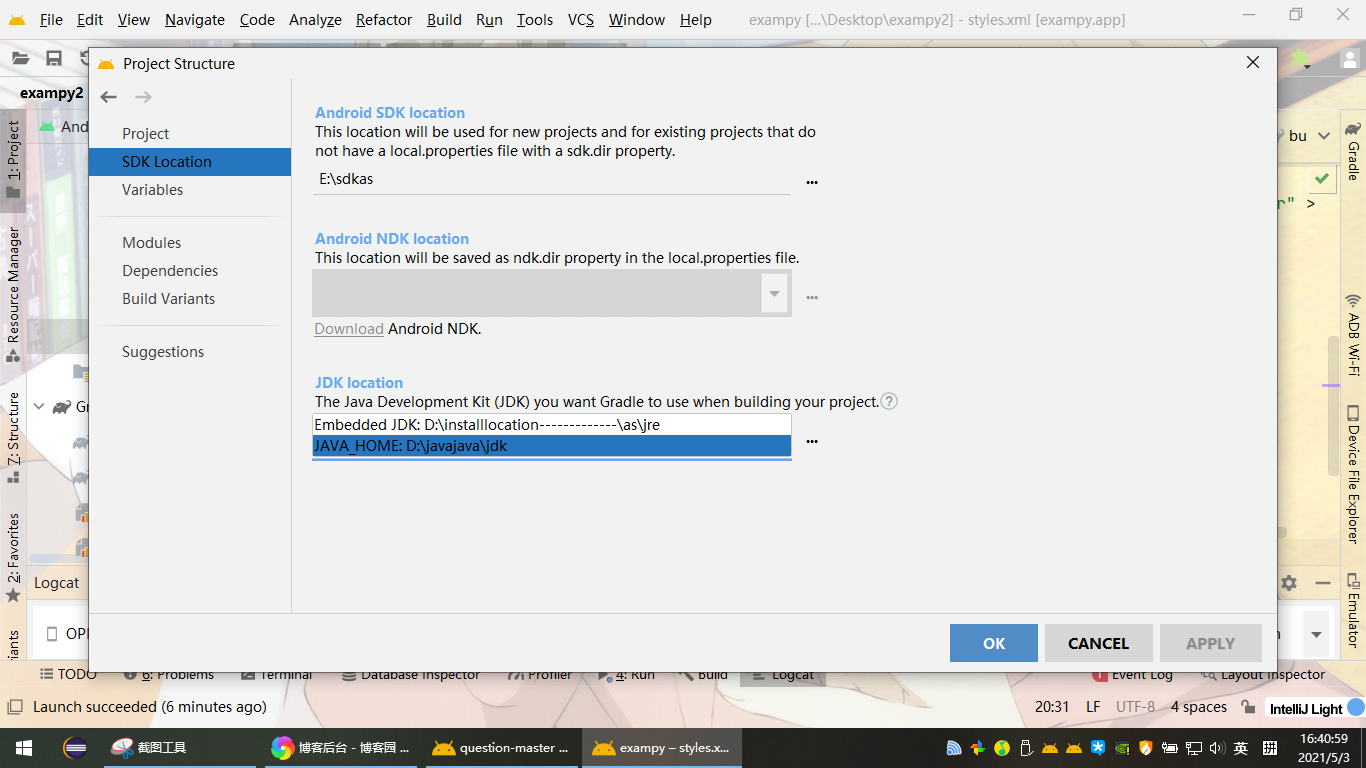Minimize the Logcat panel
Viewport: 1366px width, 768px height.
click(x=1323, y=582)
